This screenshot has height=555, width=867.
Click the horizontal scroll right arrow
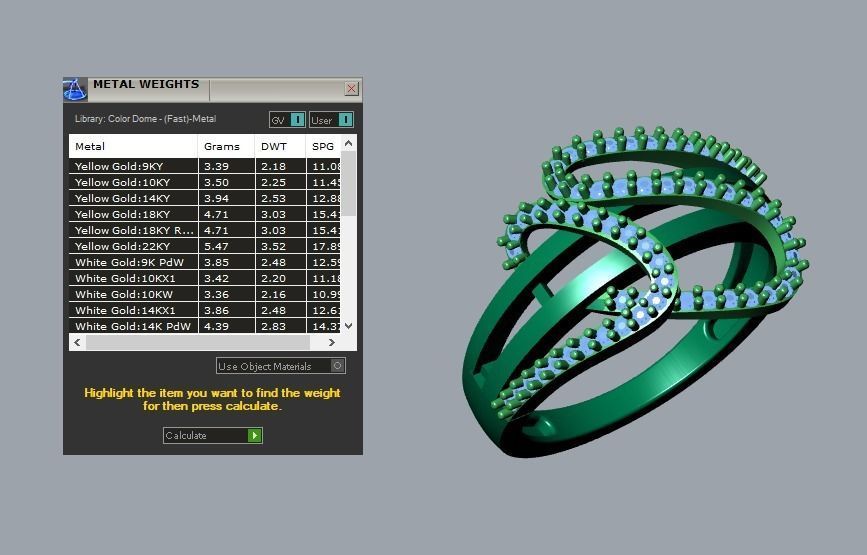tap(332, 342)
